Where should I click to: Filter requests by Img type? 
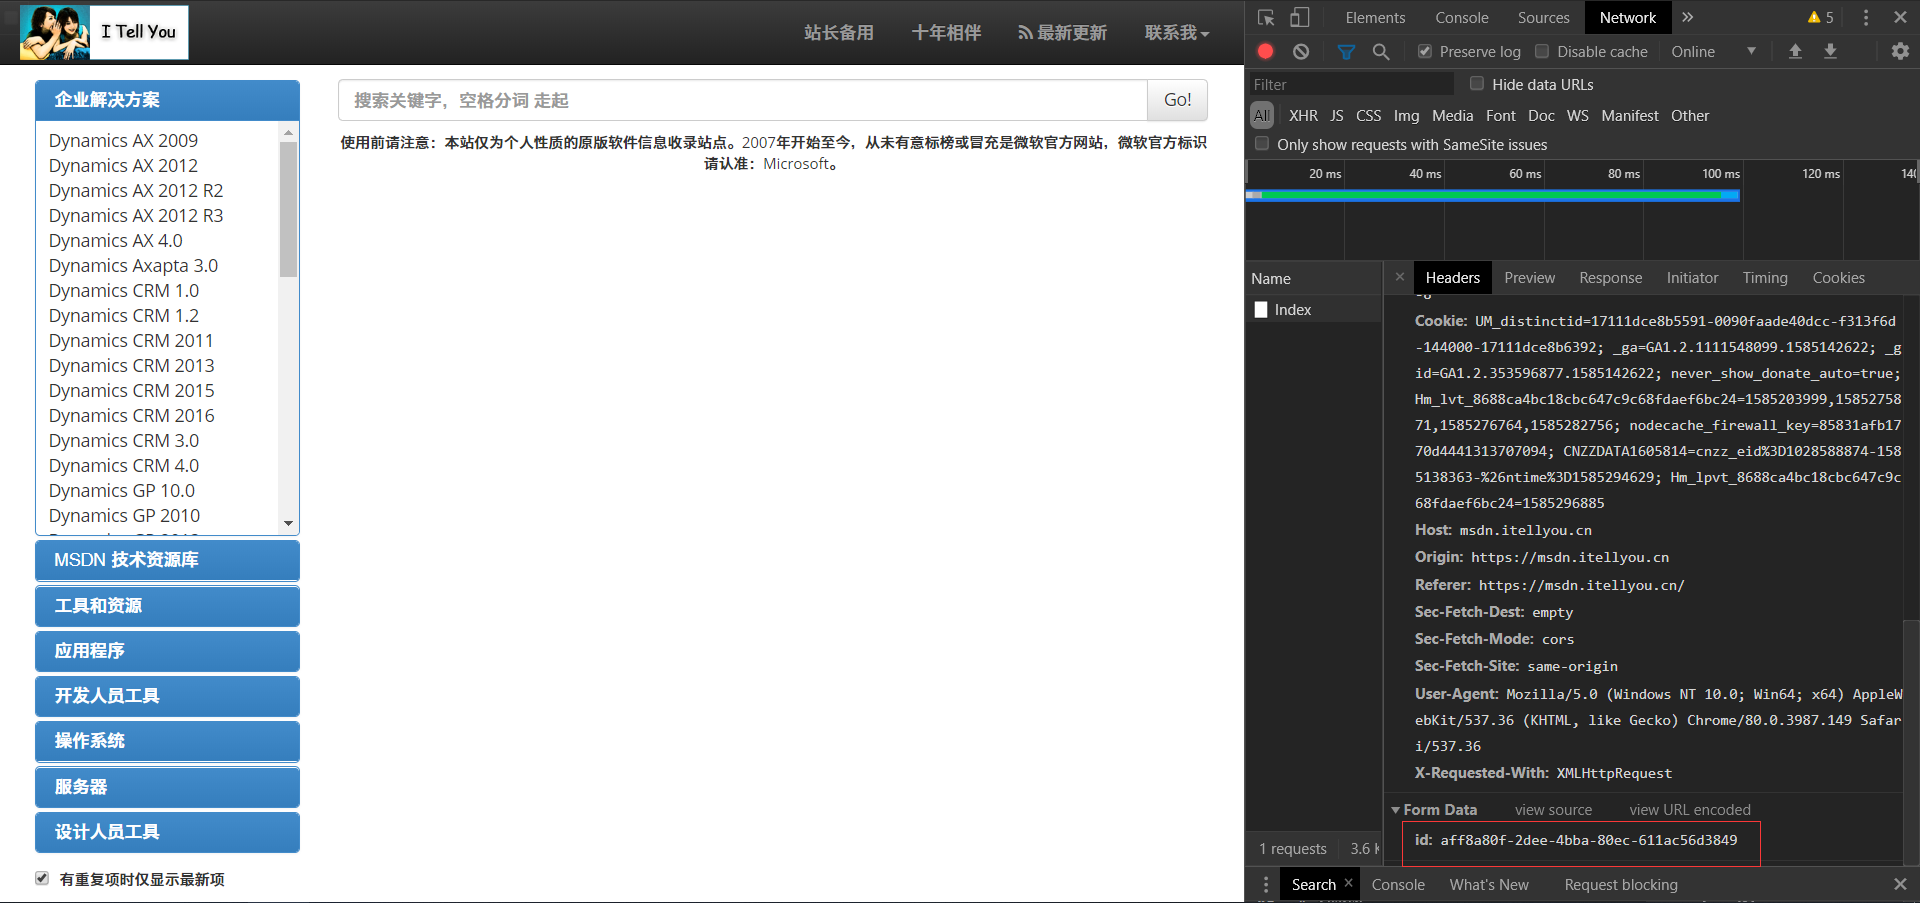(x=1406, y=116)
